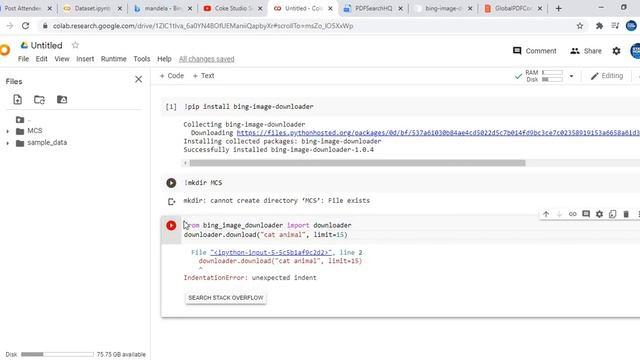Move the selected cell up
Viewport: 640px width, 360px height.
click(546, 214)
